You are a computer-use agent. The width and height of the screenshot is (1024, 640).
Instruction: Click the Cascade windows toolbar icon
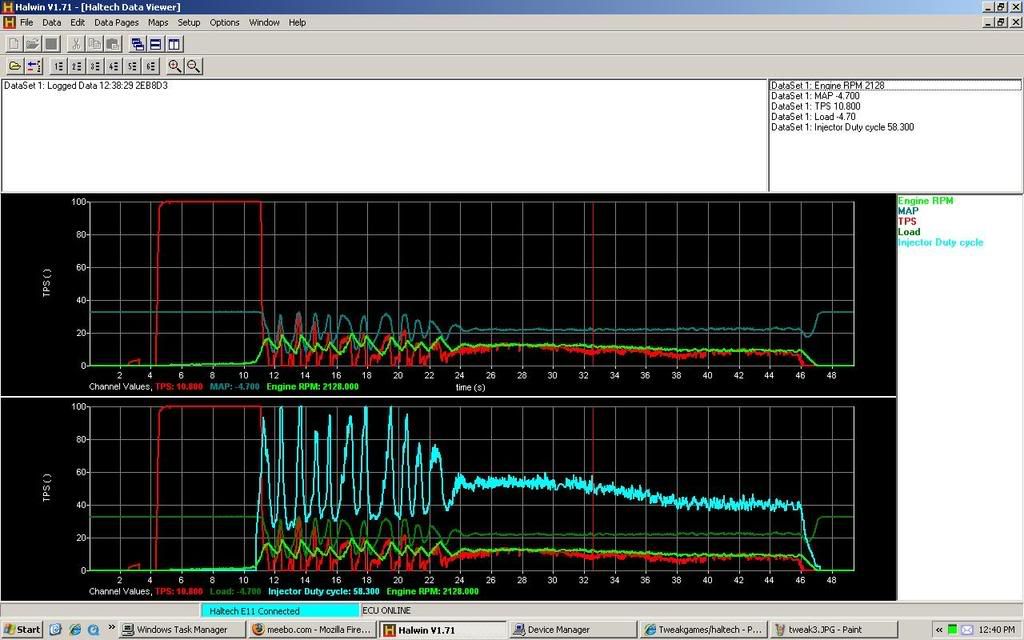[137, 44]
